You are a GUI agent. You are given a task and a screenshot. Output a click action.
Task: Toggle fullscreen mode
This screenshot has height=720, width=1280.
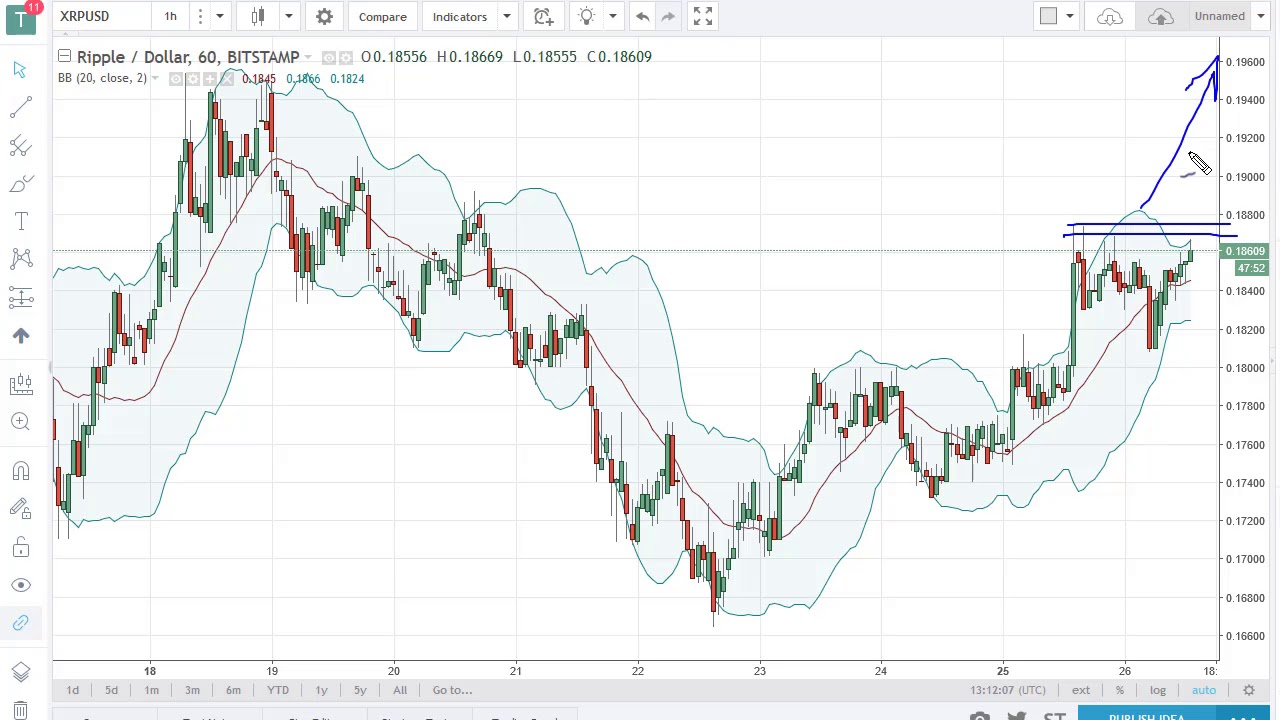point(702,16)
